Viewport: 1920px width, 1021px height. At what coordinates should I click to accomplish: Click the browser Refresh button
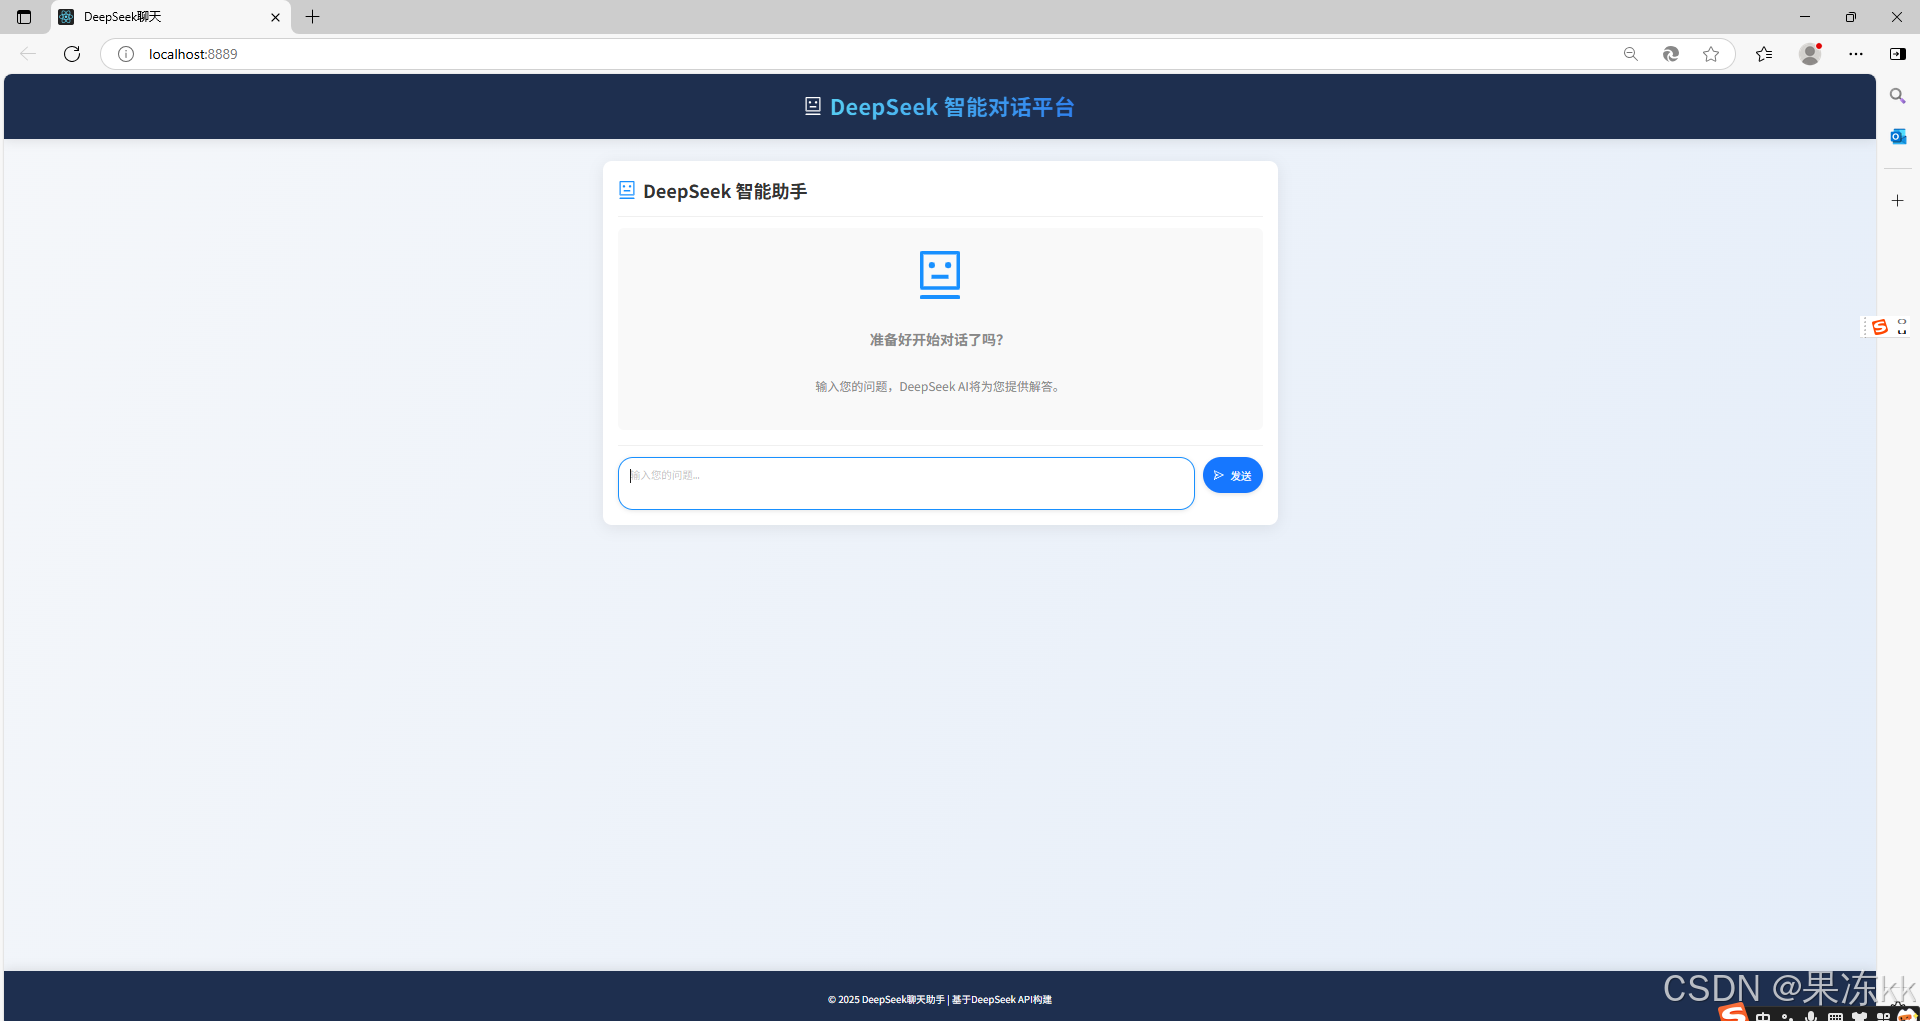[72, 54]
